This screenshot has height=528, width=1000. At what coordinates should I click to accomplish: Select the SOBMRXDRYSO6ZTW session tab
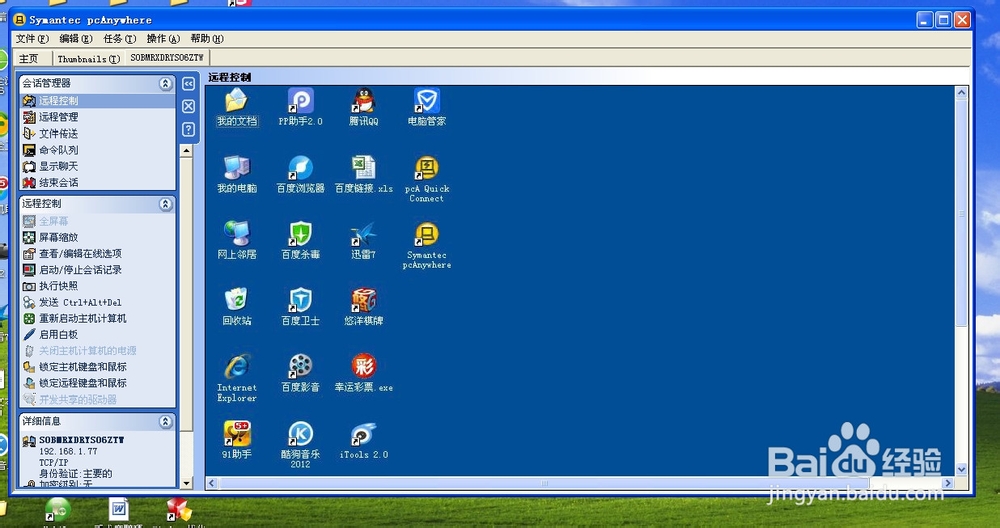167,58
